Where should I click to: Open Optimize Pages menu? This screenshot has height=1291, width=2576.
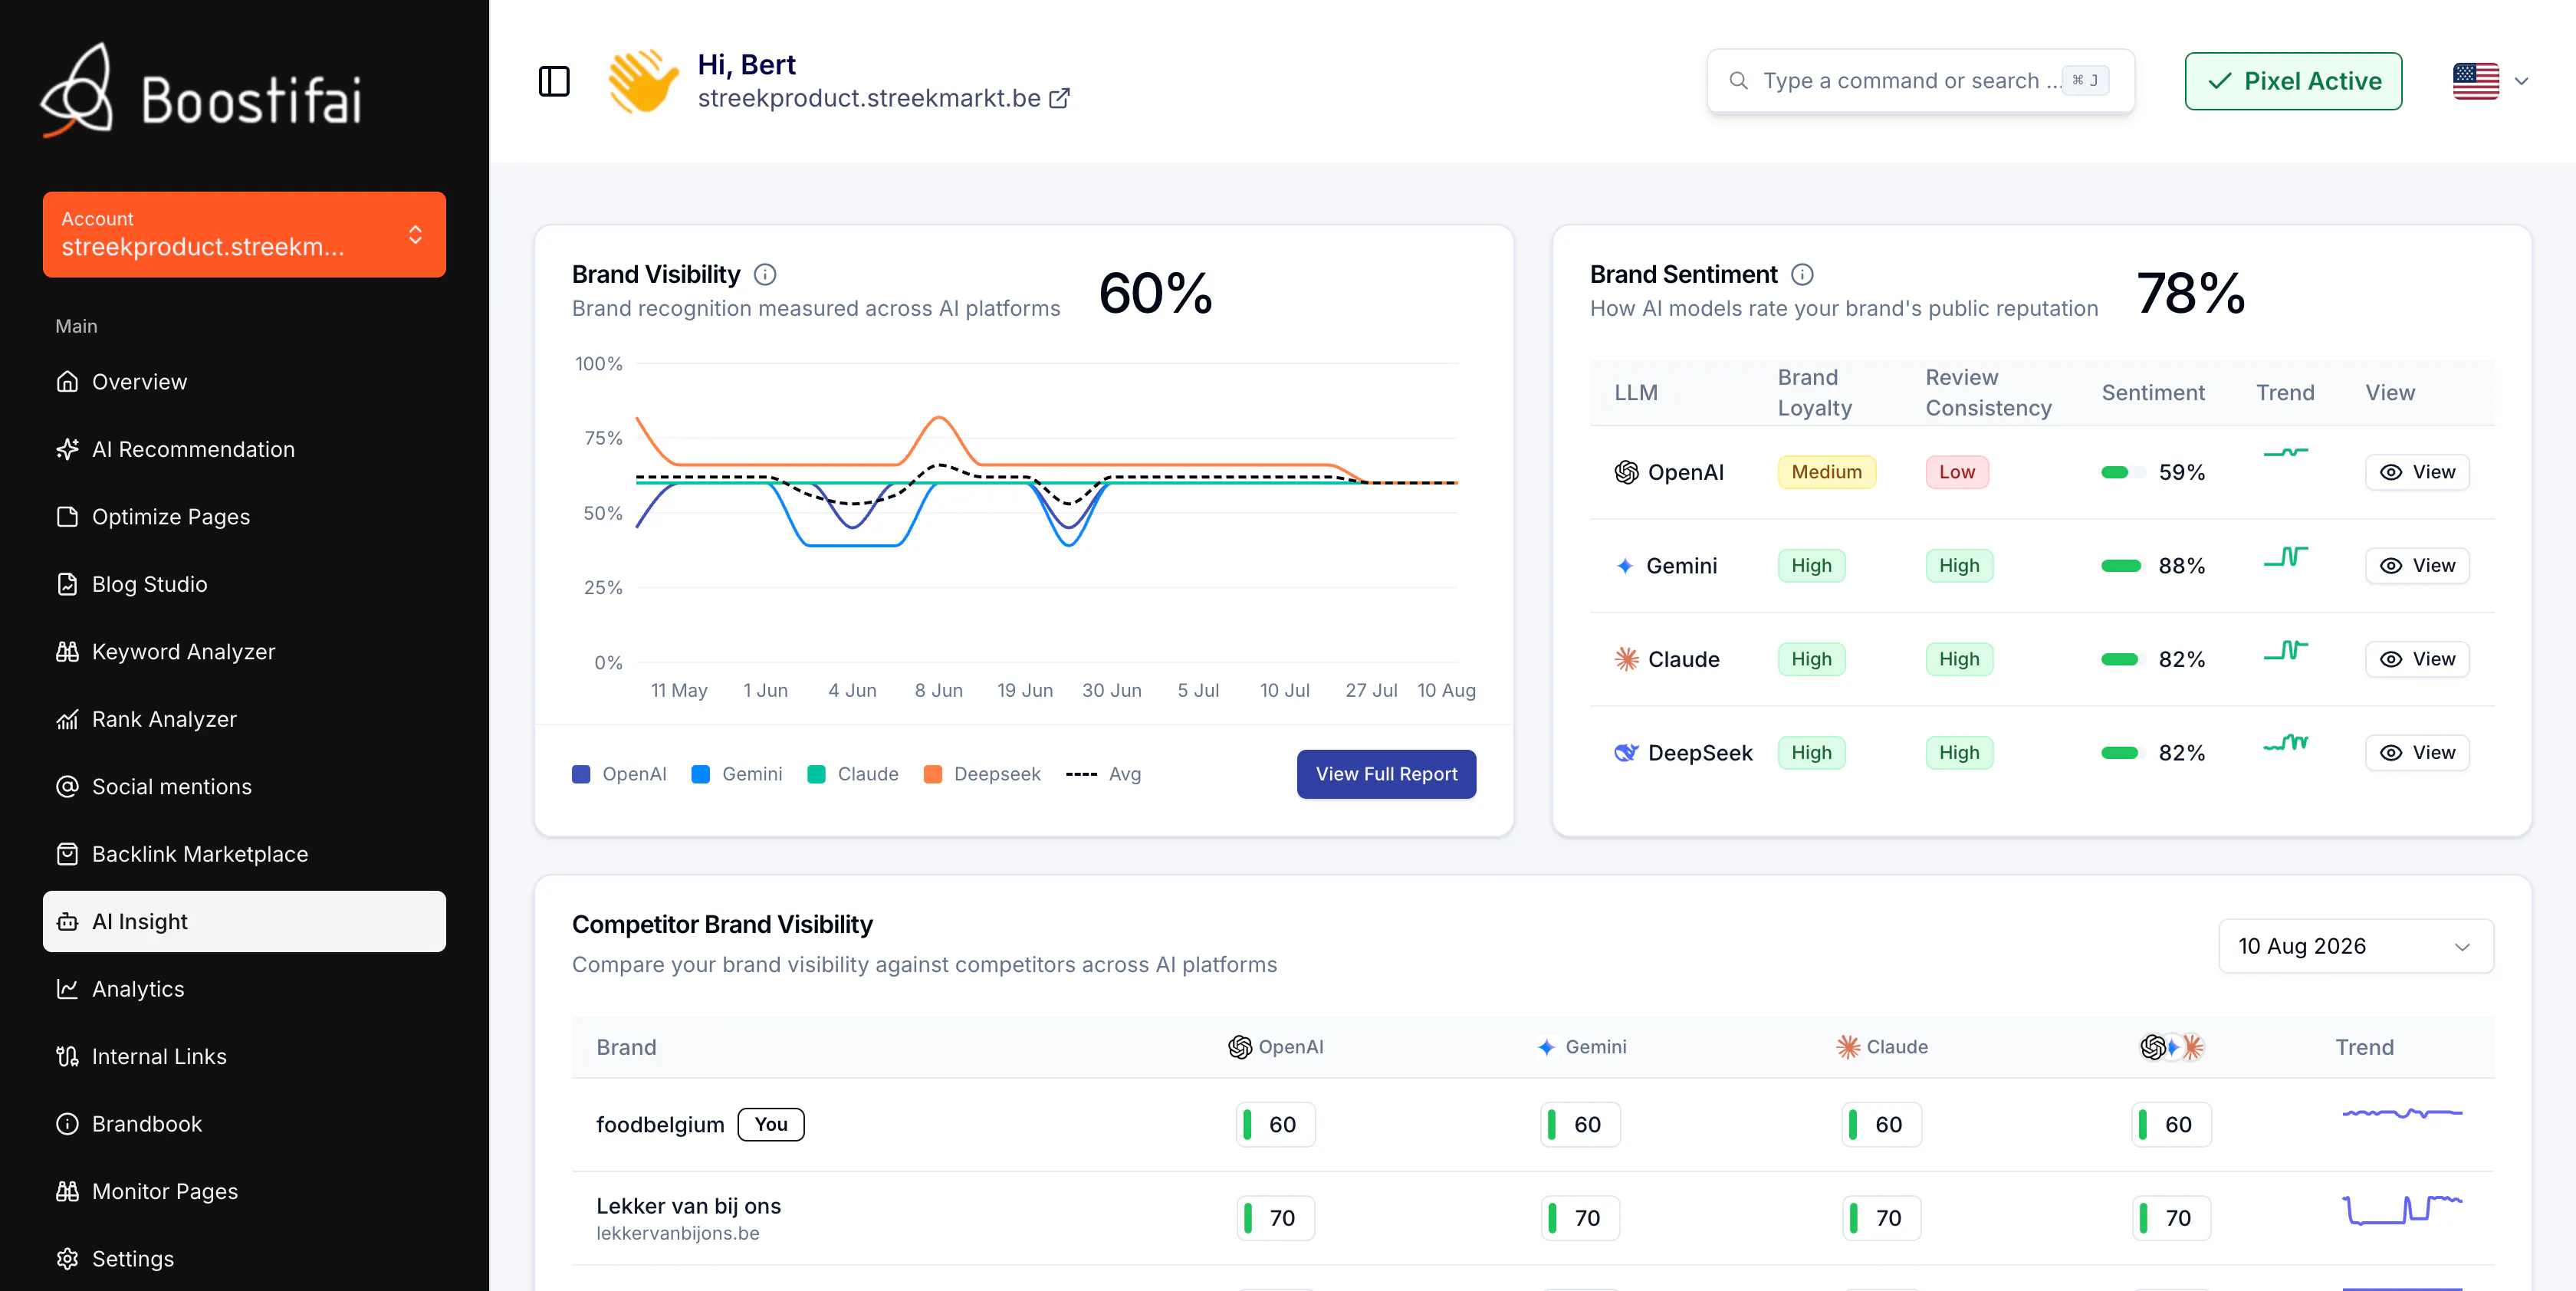tap(244, 516)
